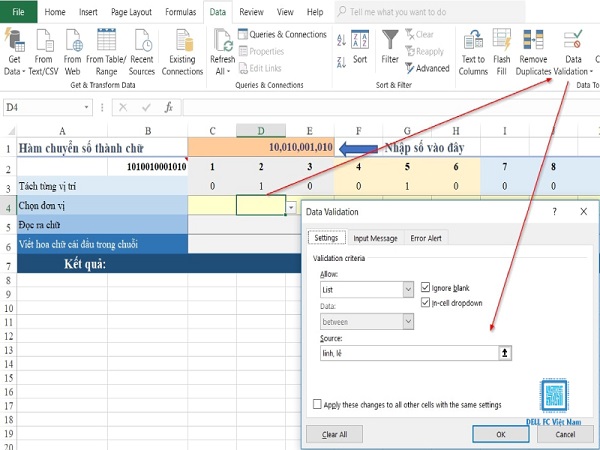Click cell with 10,010,001,010
This screenshot has width=600, height=450.
click(x=261, y=147)
